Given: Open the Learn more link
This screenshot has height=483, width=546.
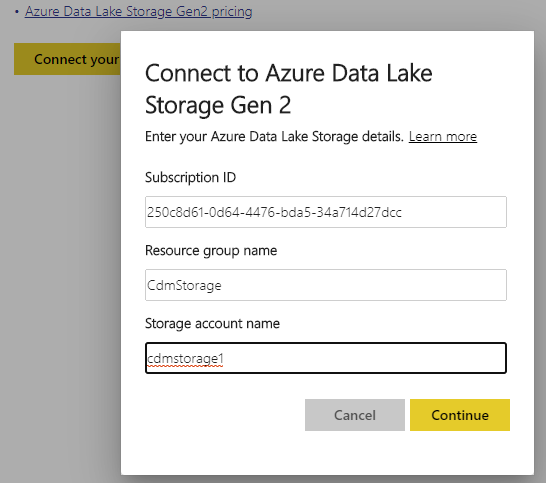Looking at the screenshot, I should coord(443,137).
